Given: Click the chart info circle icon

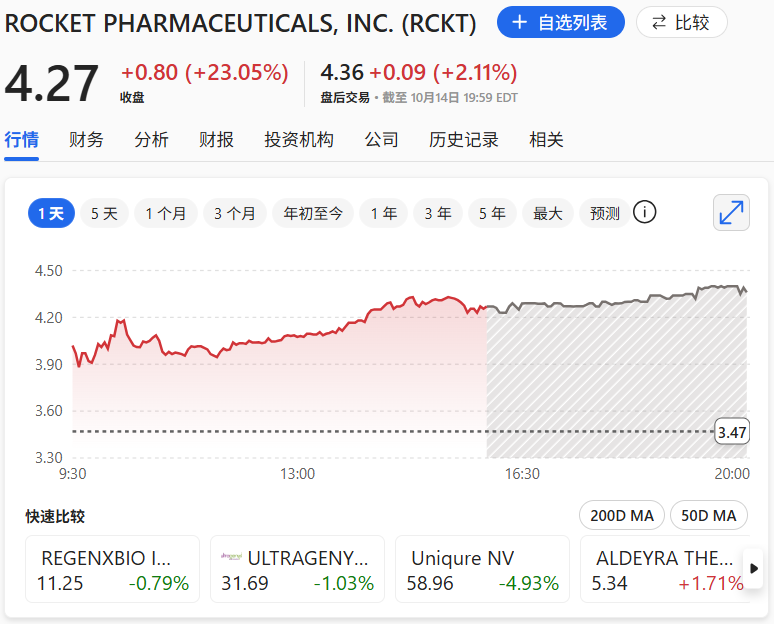Looking at the screenshot, I should point(645,212).
